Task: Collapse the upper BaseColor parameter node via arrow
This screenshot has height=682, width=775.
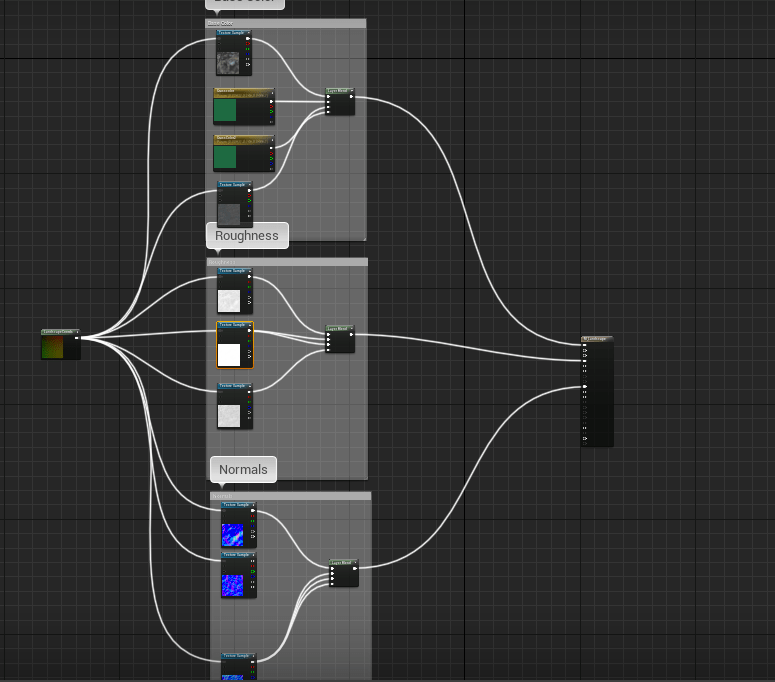Action: pyautogui.click(x=271, y=92)
